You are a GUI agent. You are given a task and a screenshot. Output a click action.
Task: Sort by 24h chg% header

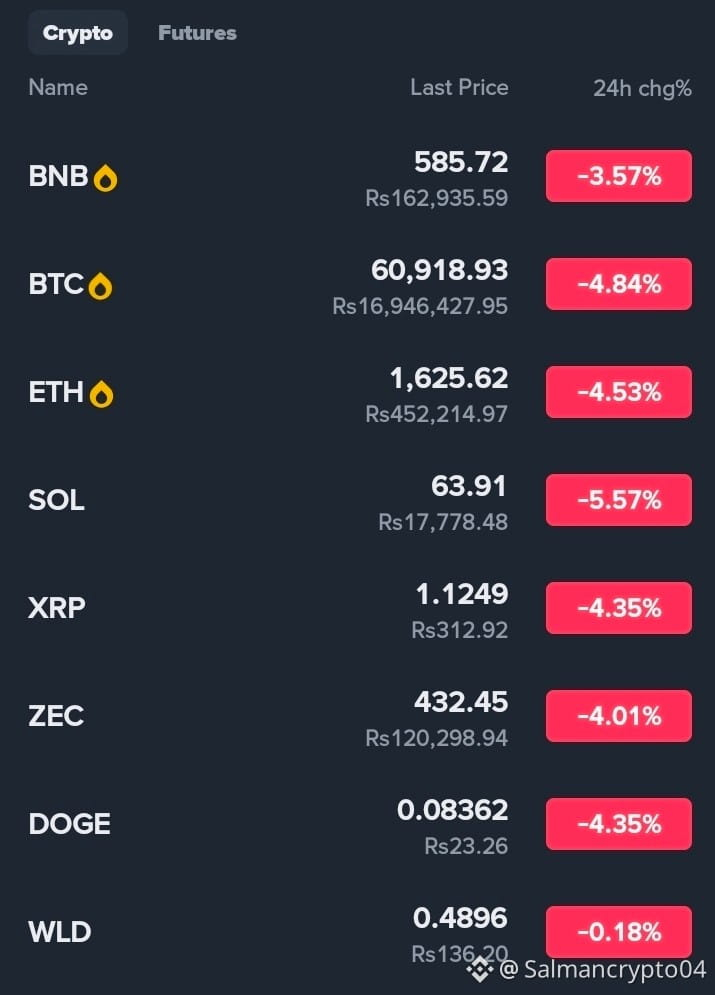[642, 88]
